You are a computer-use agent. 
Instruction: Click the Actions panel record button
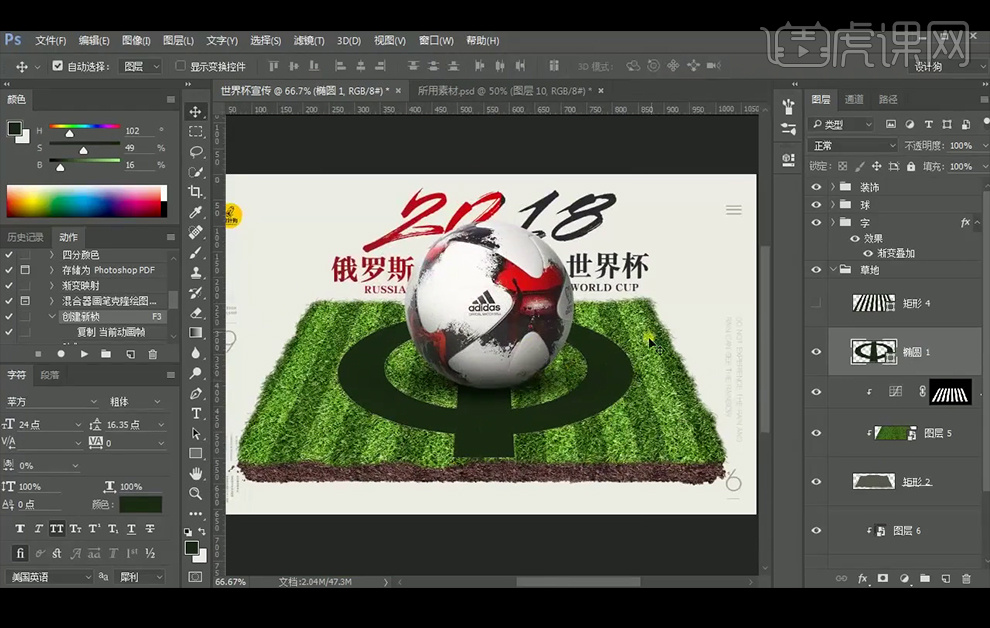coord(61,354)
